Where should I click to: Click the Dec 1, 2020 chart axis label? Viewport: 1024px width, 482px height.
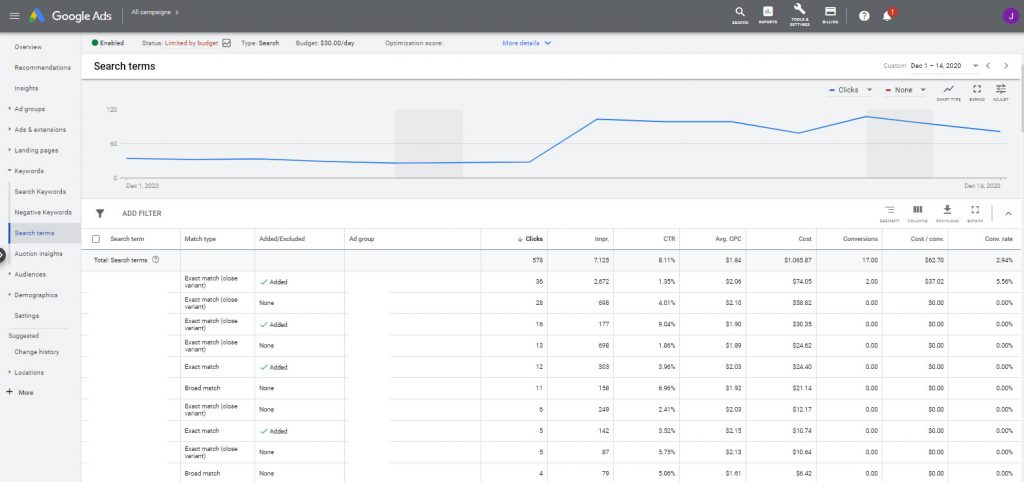pos(142,186)
